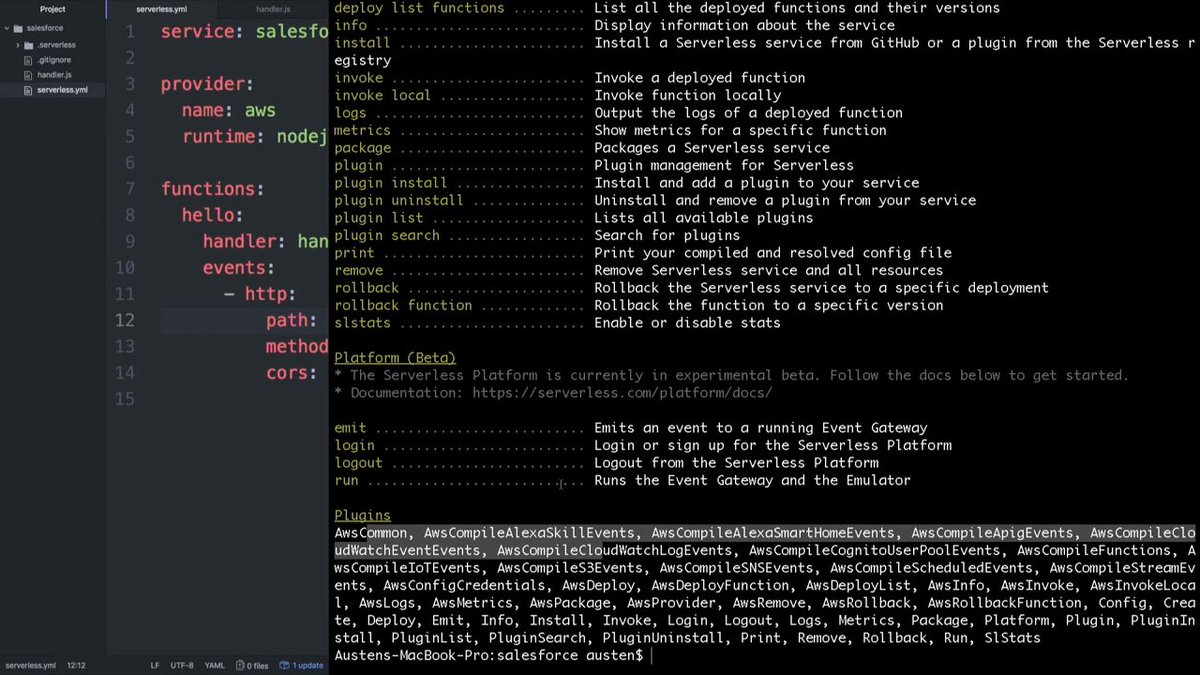Expand the .serverless folder chevron

tap(17, 45)
